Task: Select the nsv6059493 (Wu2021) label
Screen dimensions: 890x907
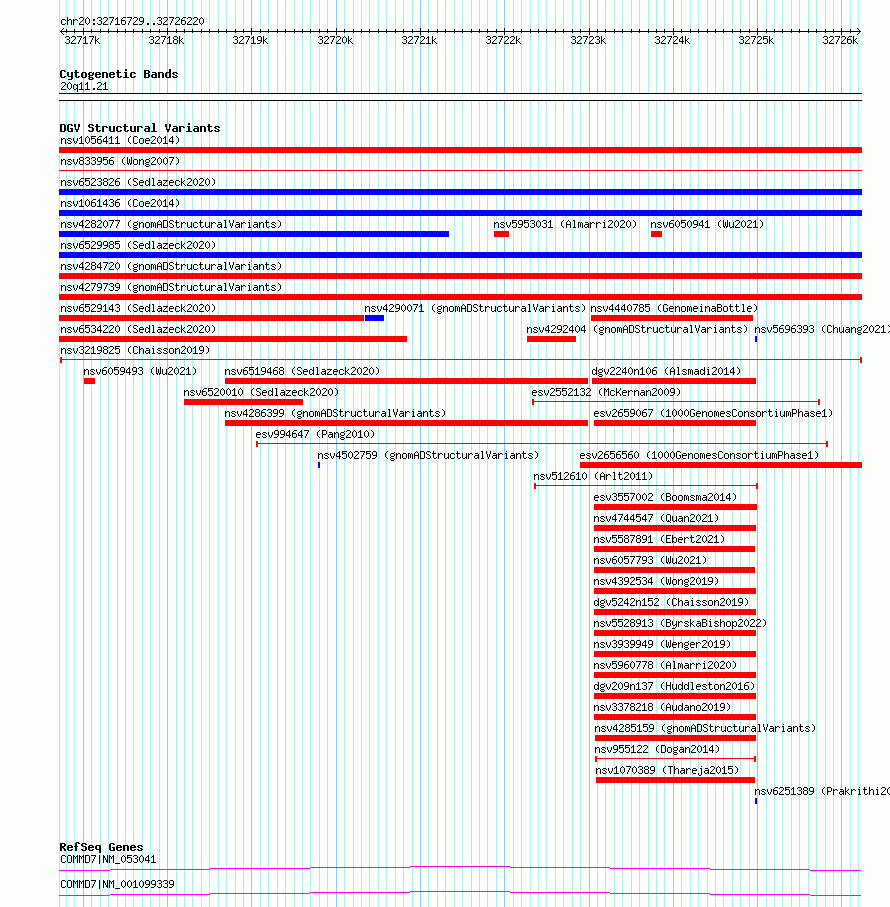Action: tap(140, 371)
